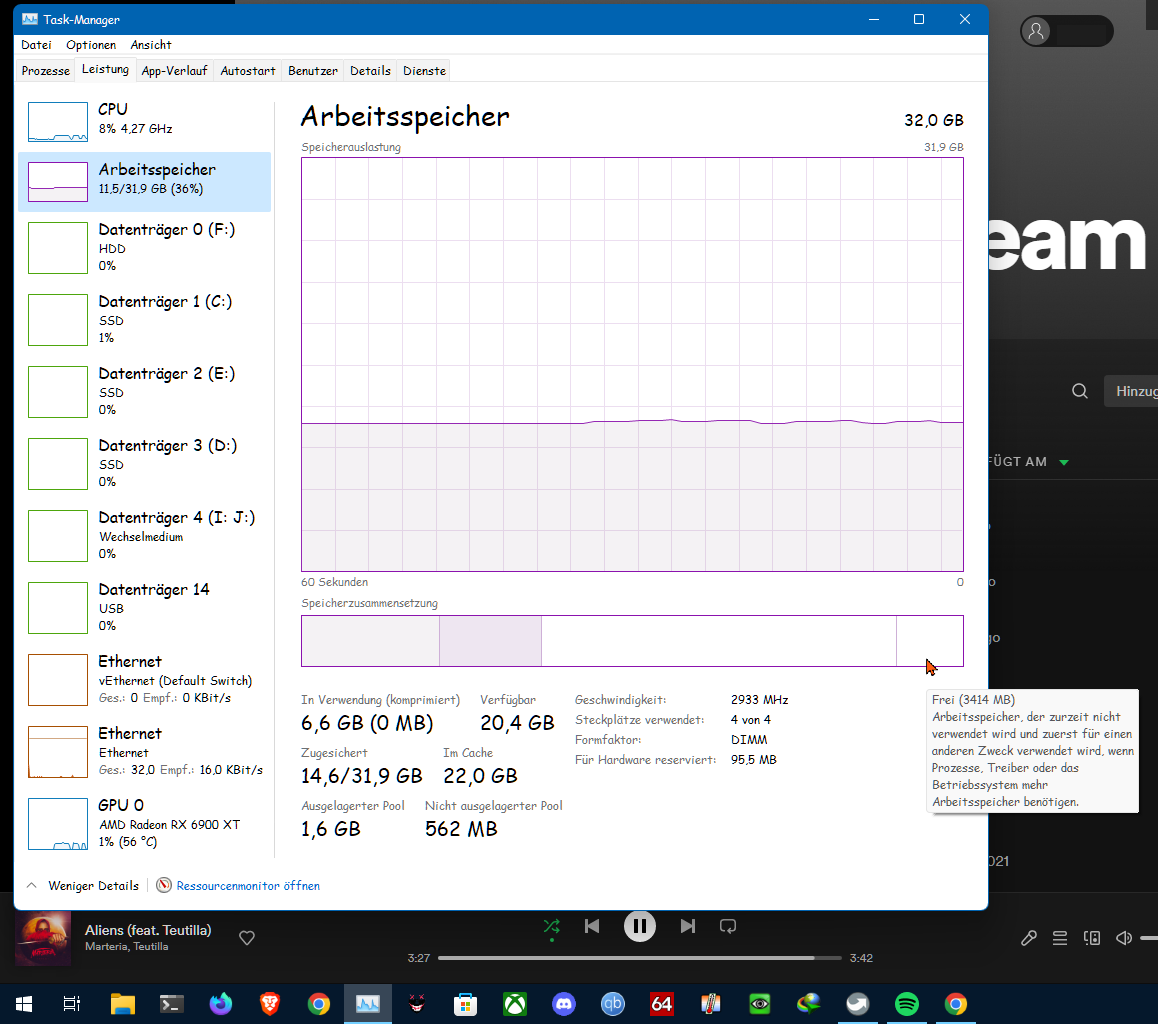Like the song Aliens with heart icon
Viewport: 1158px width, 1024px height.
[x=247, y=938]
